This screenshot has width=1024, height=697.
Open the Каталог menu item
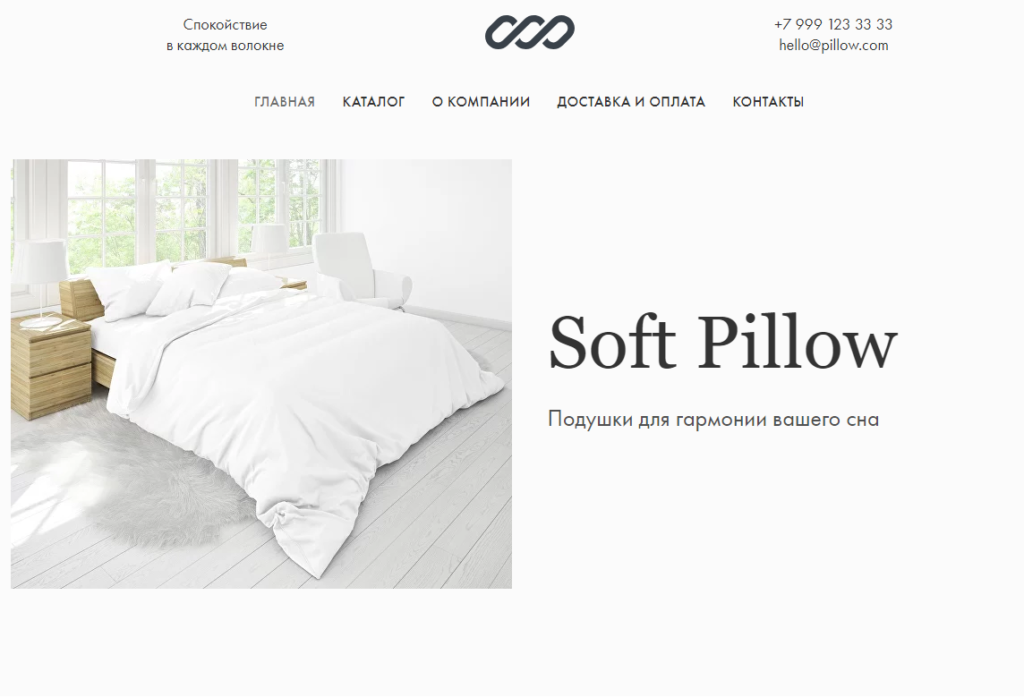coord(374,102)
